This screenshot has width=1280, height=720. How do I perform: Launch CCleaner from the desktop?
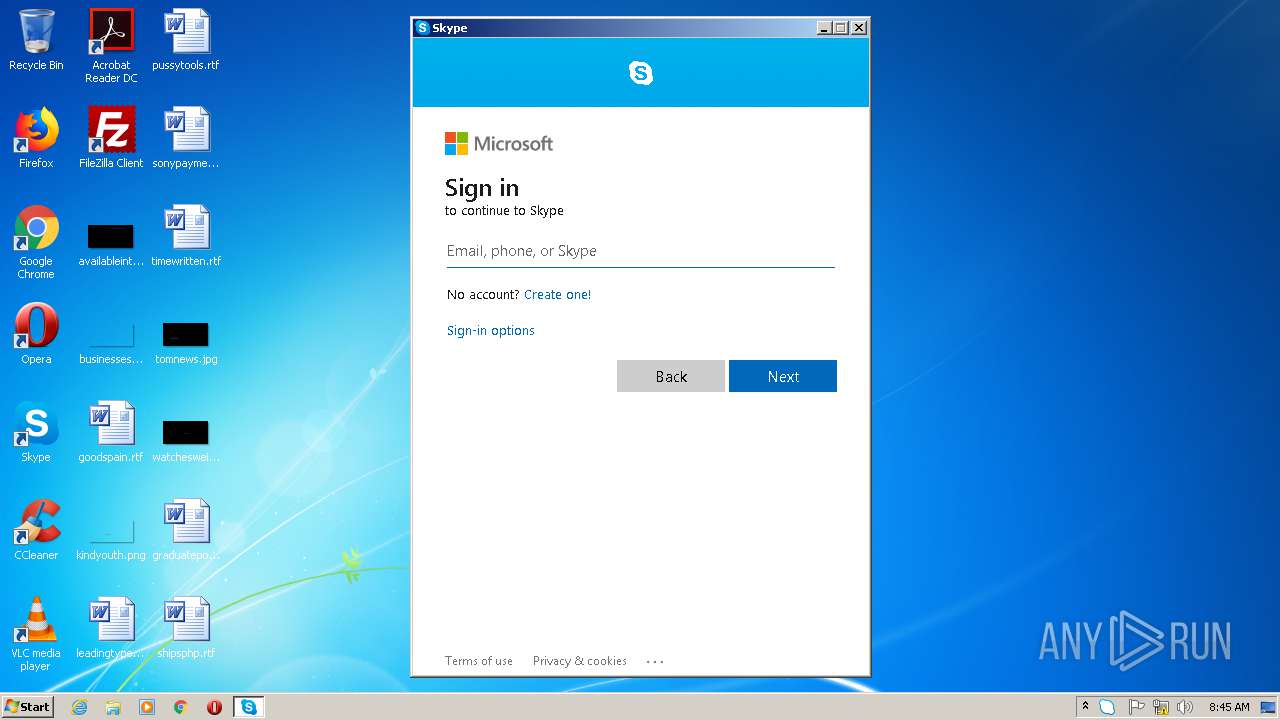point(36,530)
